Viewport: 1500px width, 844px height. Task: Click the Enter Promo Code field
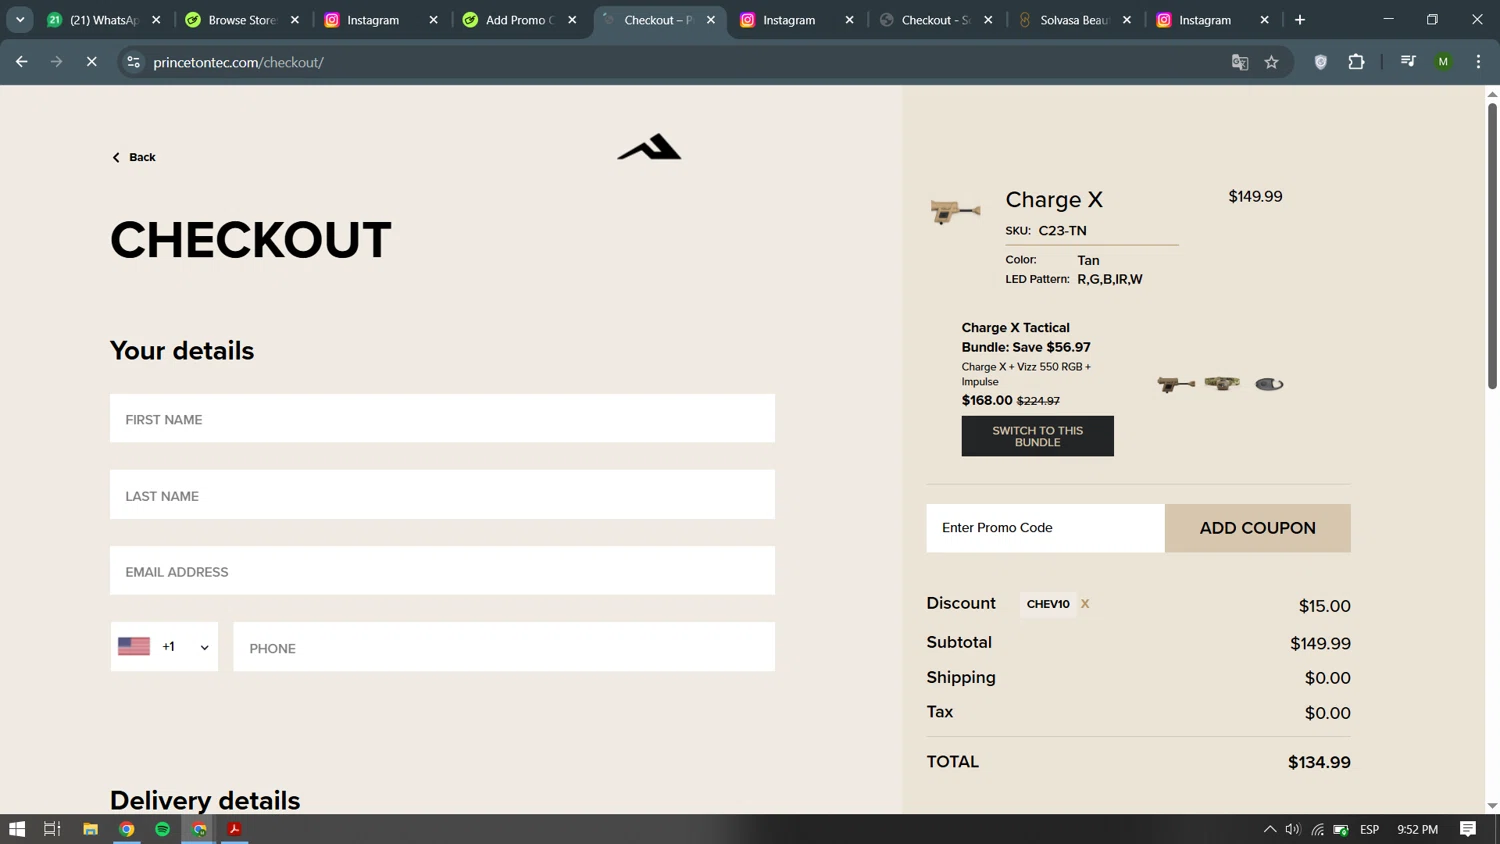pyautogui.click(x=1045, y=528)
